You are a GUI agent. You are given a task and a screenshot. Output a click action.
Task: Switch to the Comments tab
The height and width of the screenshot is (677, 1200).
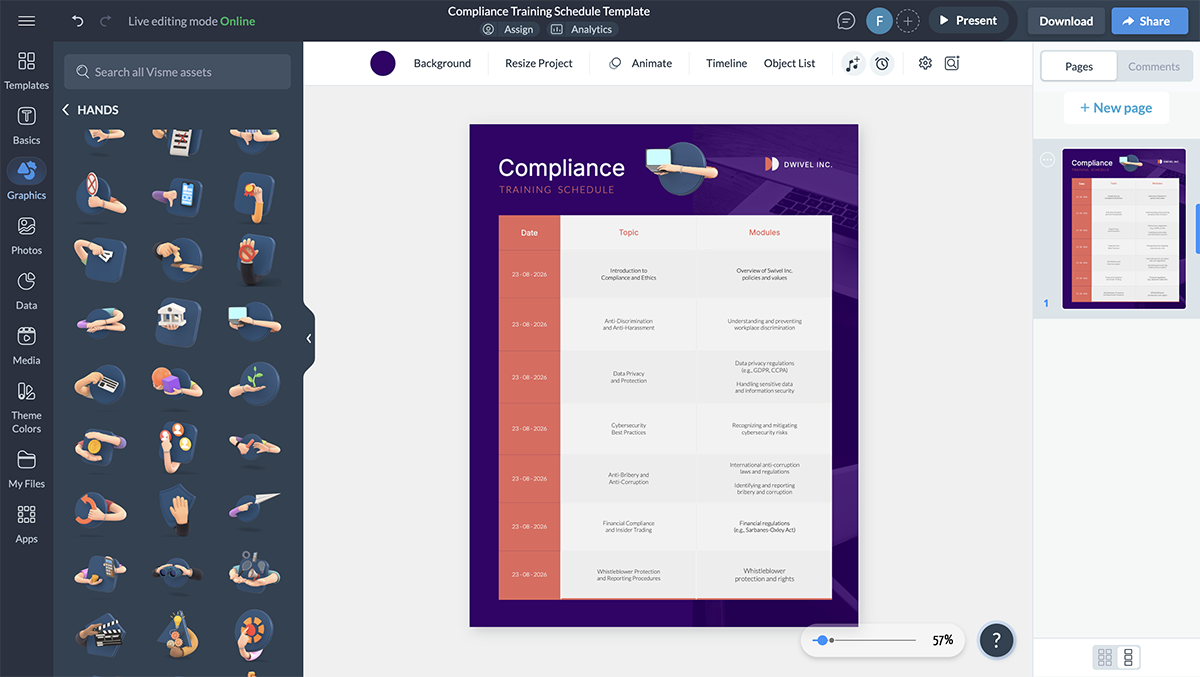click(1153, 67)
